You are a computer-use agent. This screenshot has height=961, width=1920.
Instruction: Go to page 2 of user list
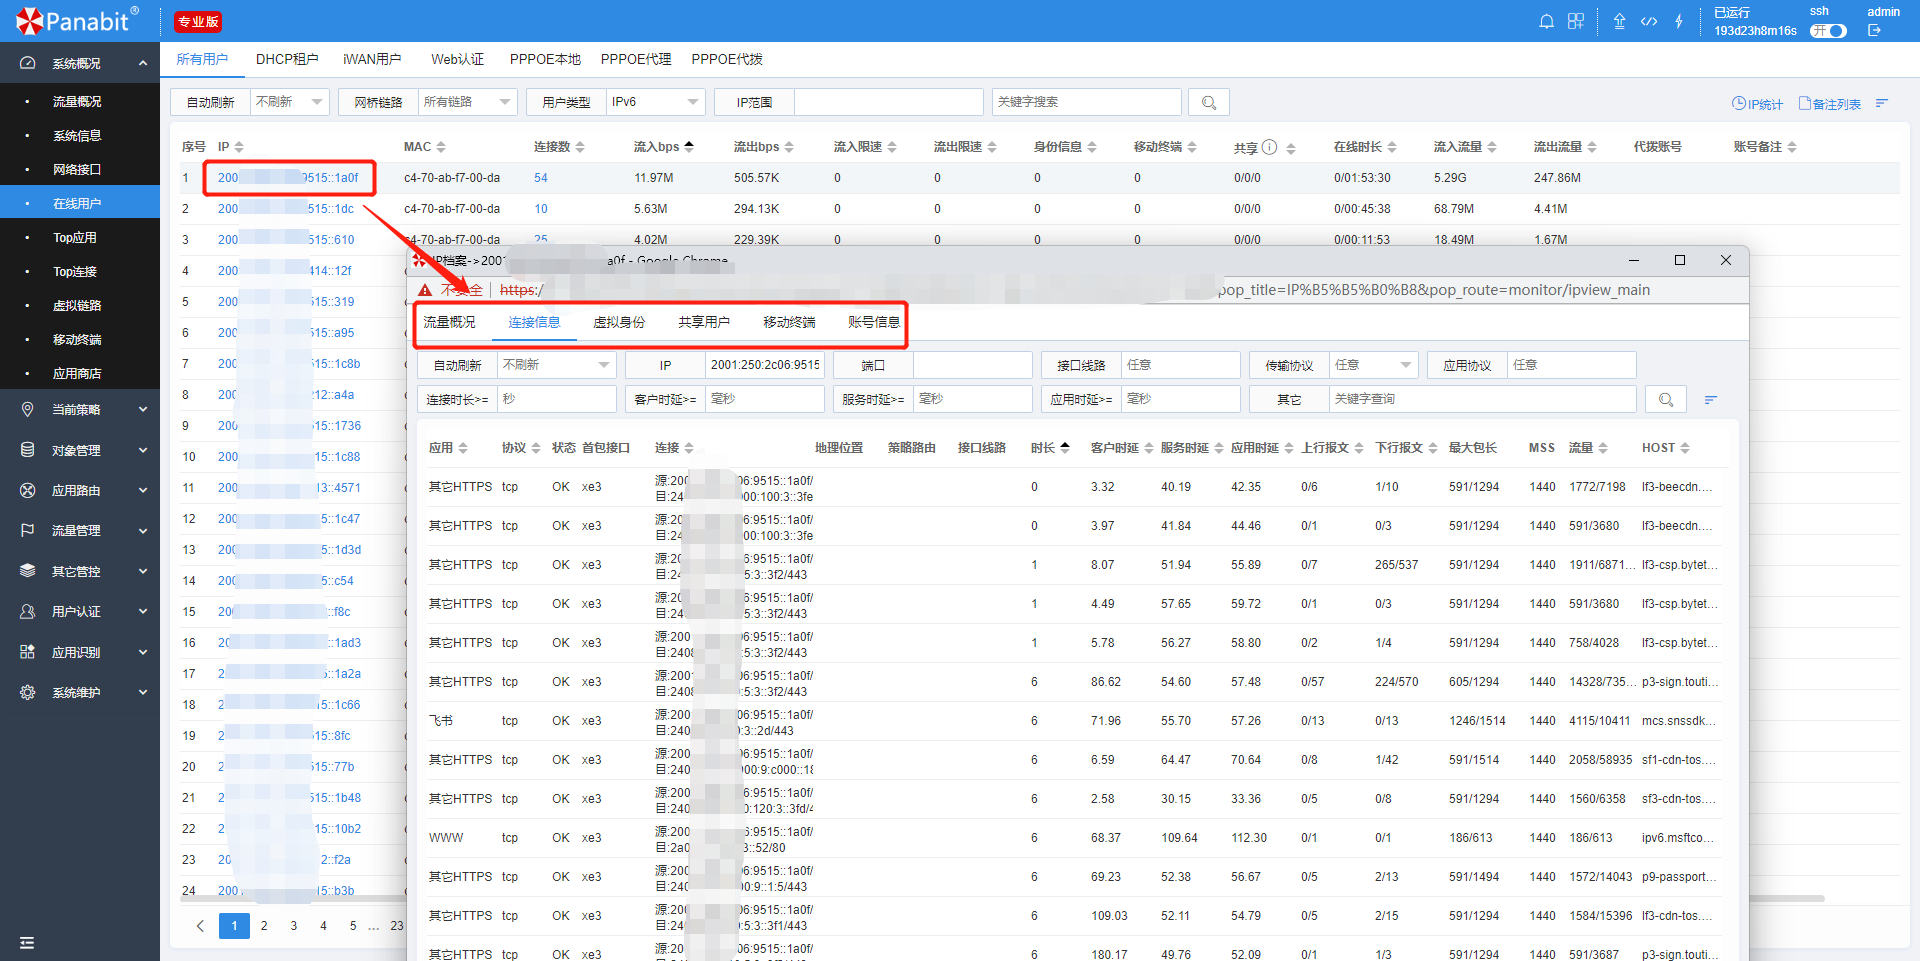(x=264, y=926)
